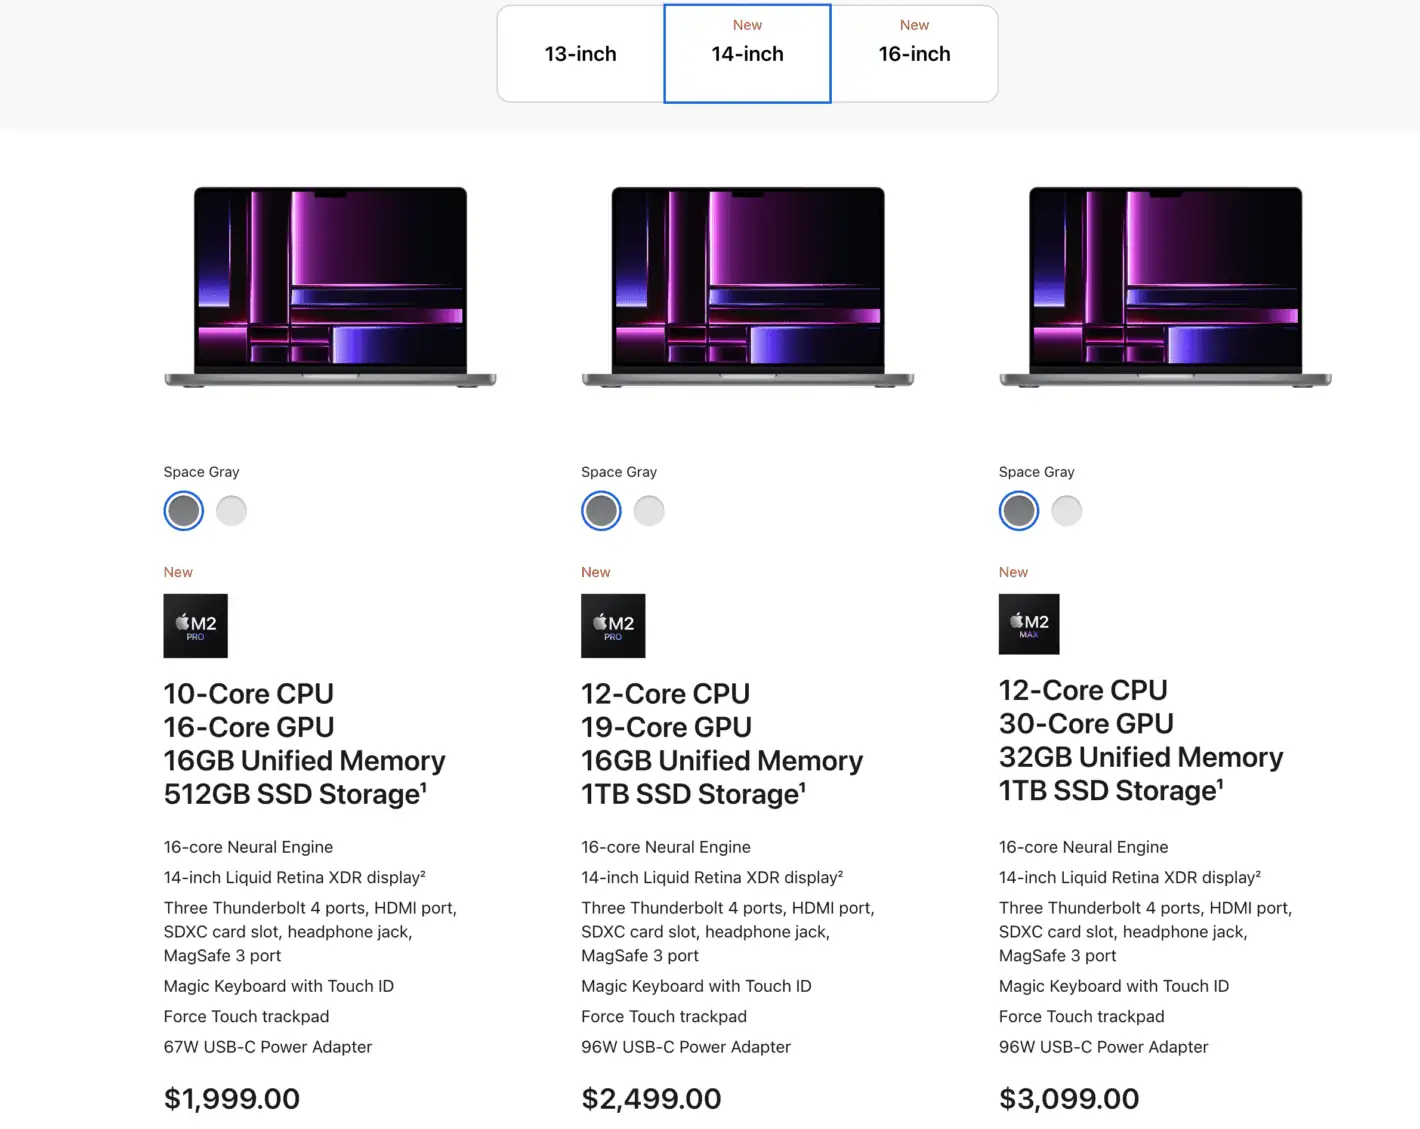Click the 10-Core CPU MacBook image
The width and height of the screenshot is (1420, 1129).
(330, 287)
